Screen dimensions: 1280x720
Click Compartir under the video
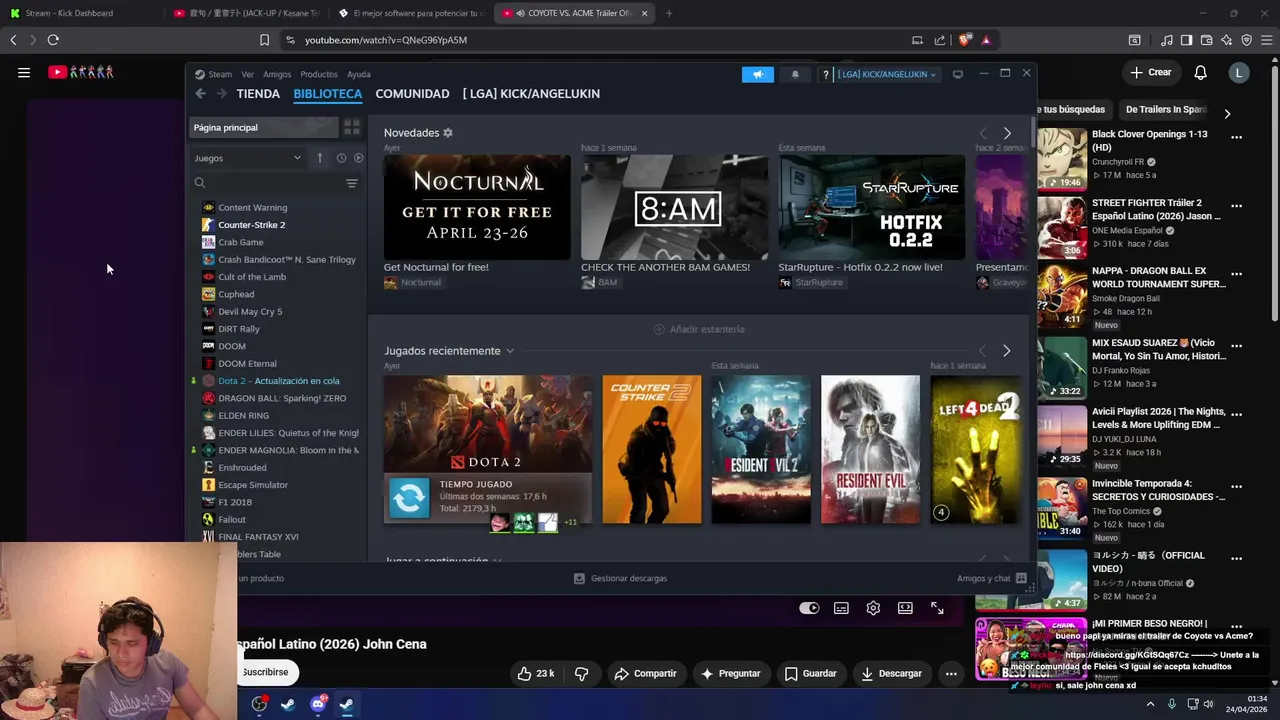pyautogui.click(x=645, y=673)
